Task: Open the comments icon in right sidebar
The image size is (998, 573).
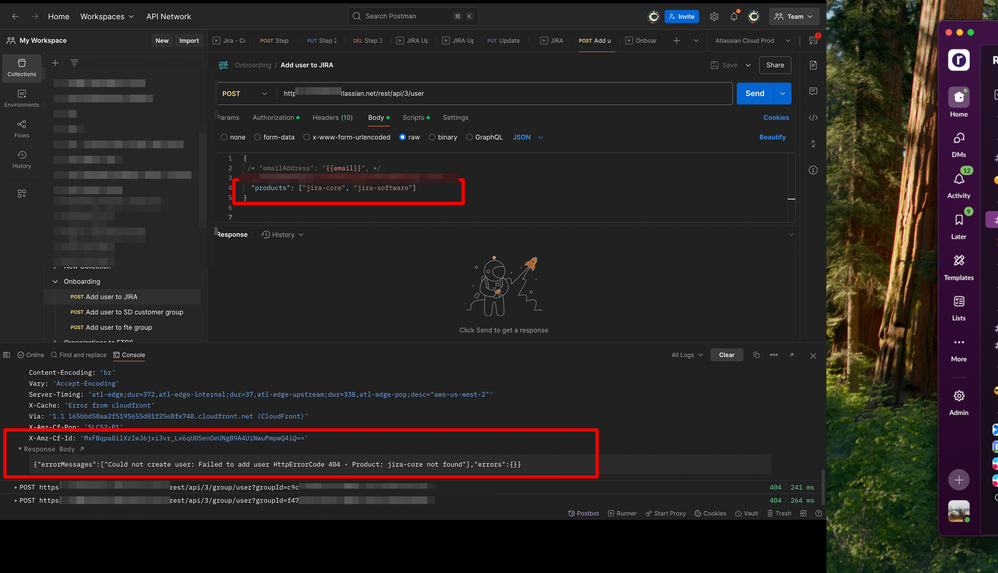Action: click(x=813, y=91)
